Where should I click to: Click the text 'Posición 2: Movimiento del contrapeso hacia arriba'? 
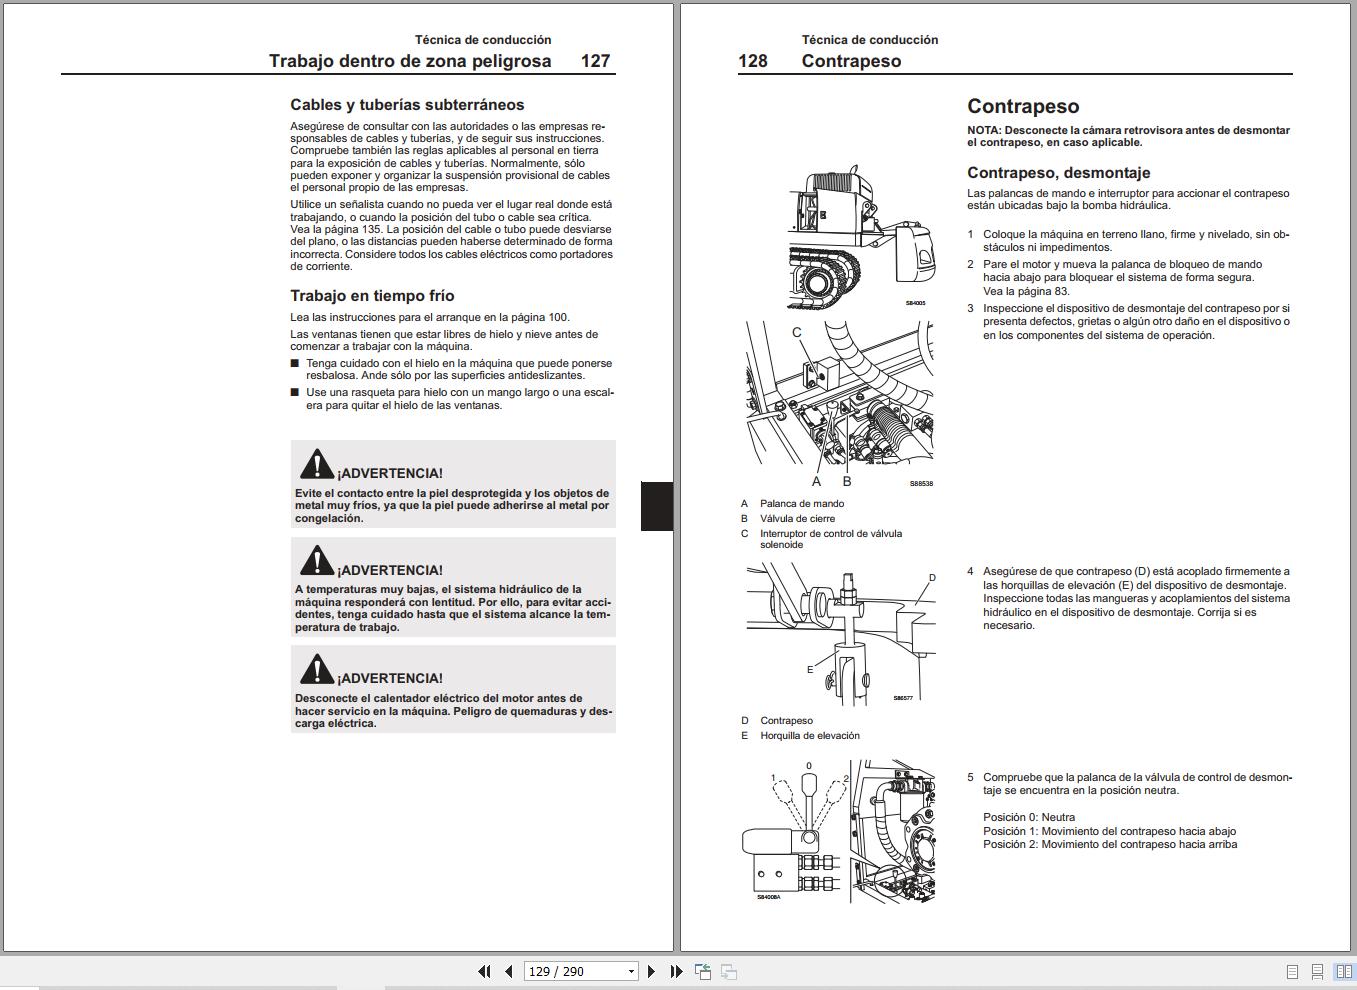[x=1110, y=845]
